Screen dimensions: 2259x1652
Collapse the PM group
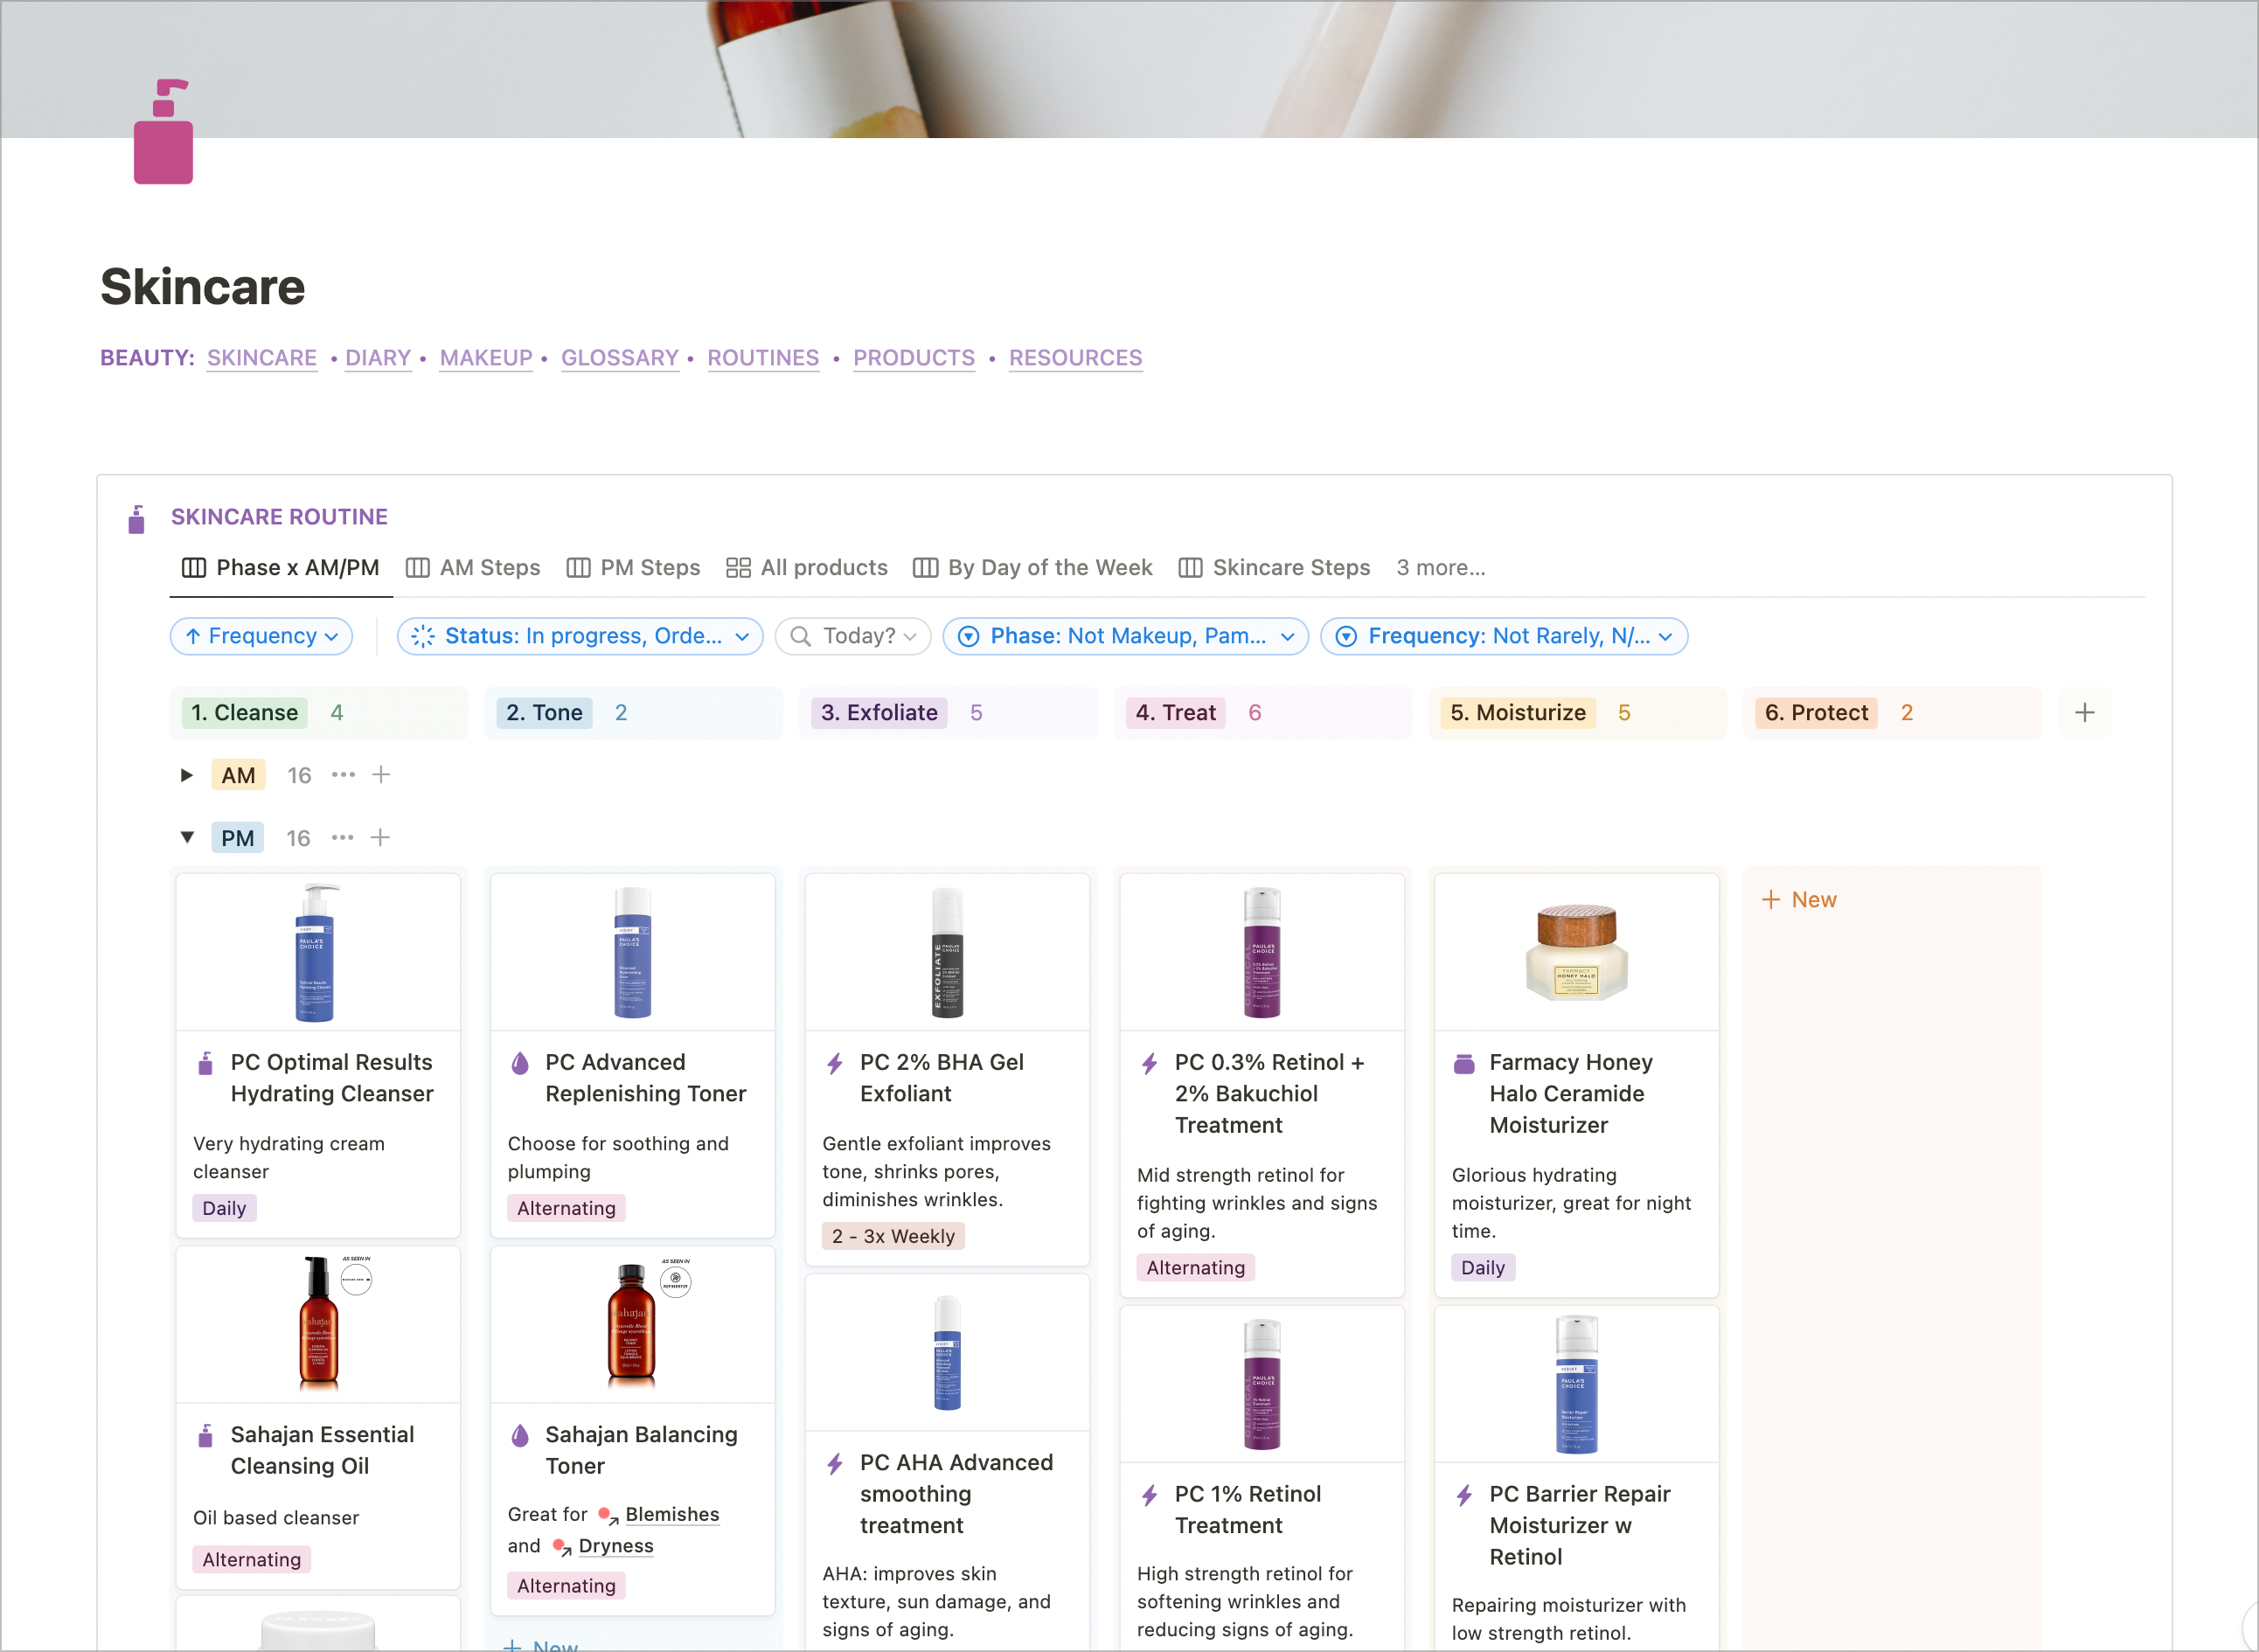coord(187,838)
